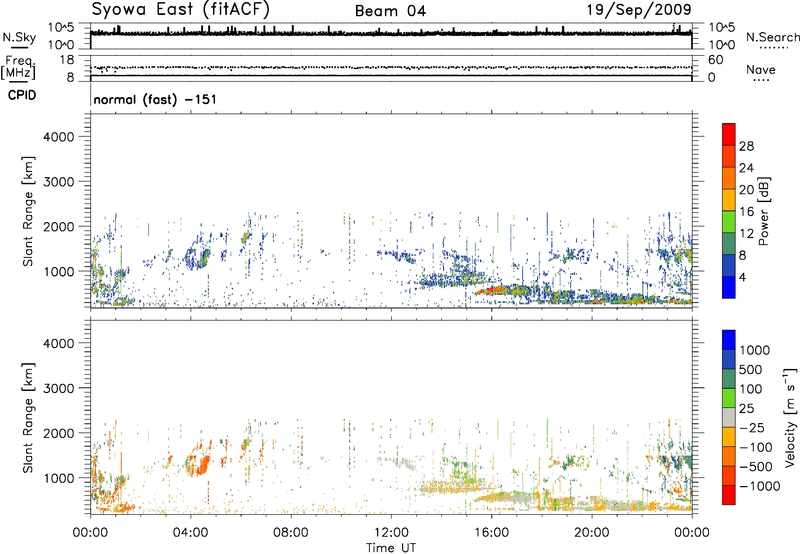Click the '08:00' time axis label

pos(291,533)
